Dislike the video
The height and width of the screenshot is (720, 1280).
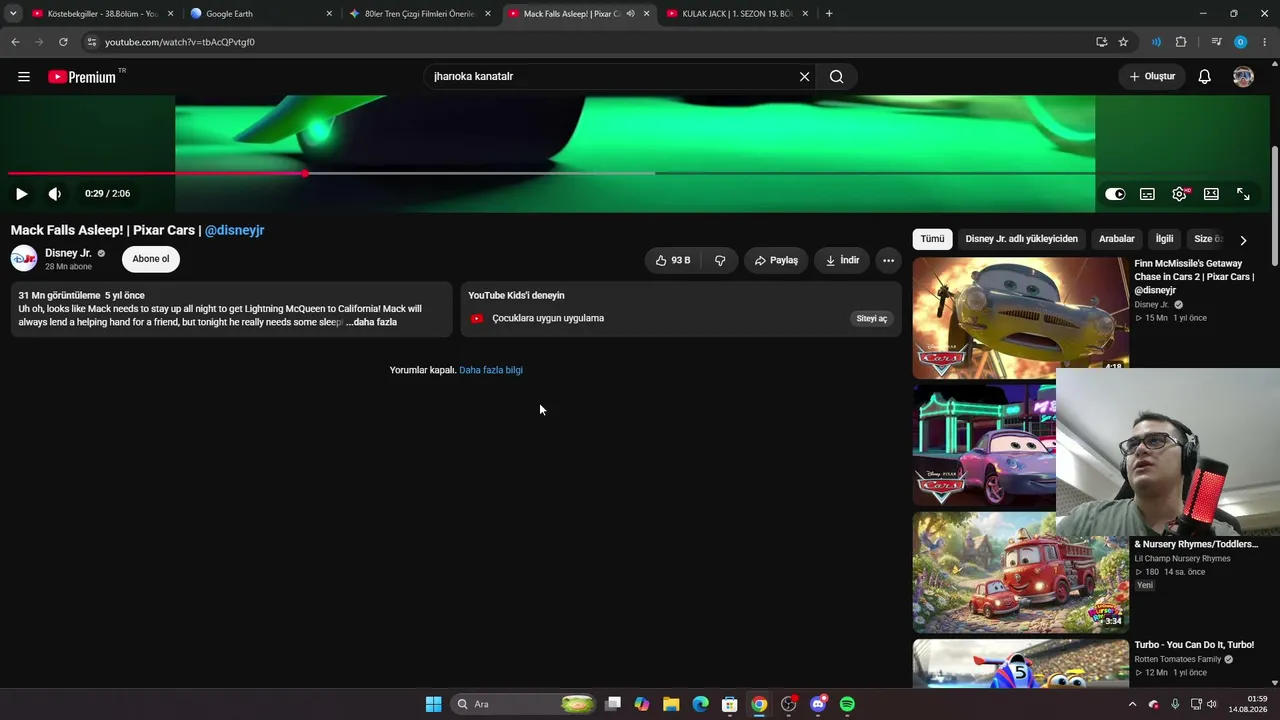pos(720,260)
